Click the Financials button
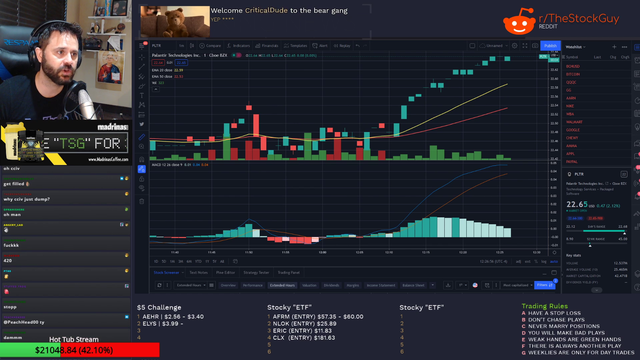Image resolution: width=640 pixels, height=360 pixels. coord(267,46)
